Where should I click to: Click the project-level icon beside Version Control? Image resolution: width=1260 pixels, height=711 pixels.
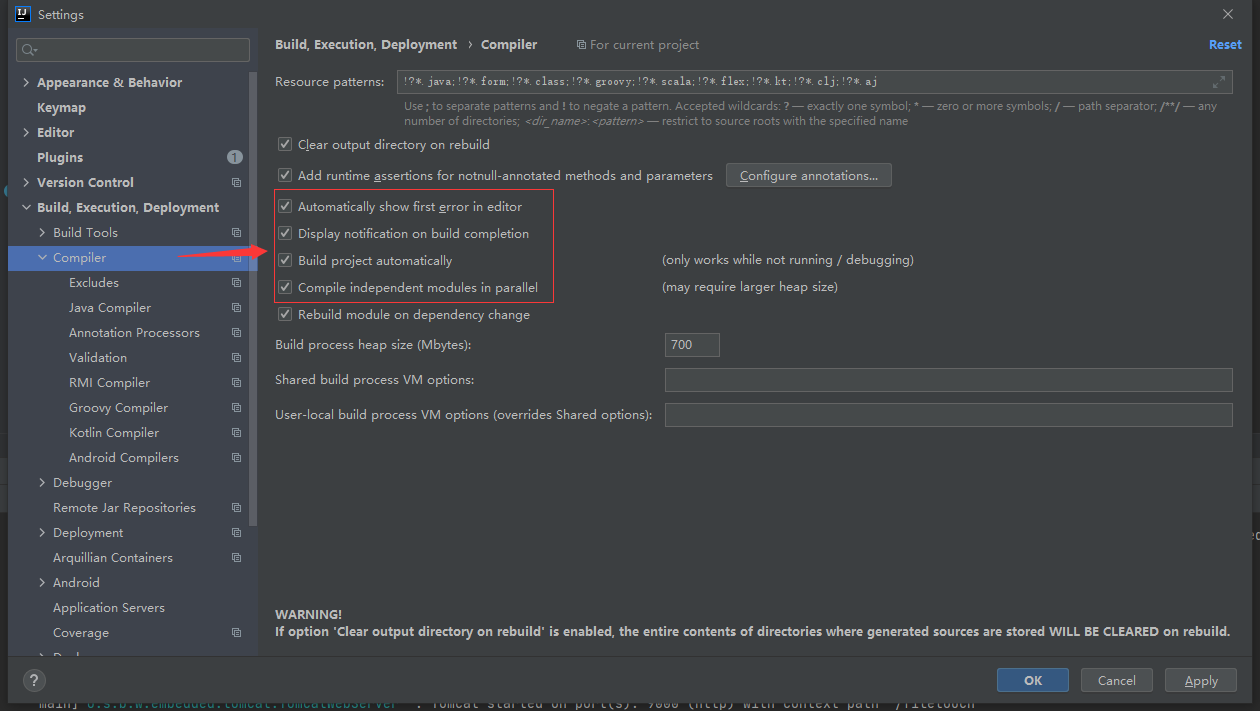click(x=236, y=183)
